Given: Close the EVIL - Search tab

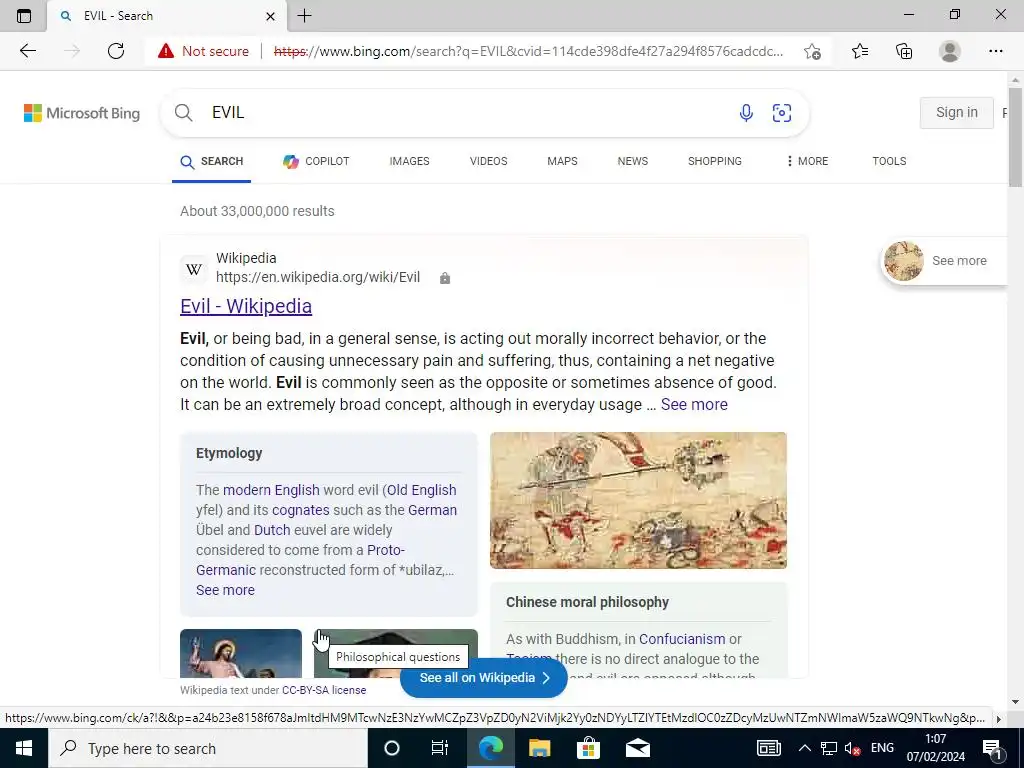Looking at the screenshot, I should [x=270, y=16].
